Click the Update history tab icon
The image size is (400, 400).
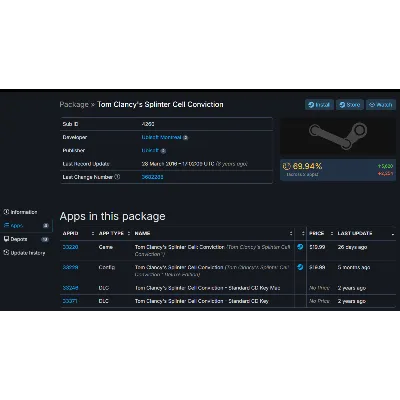point(6,252)
